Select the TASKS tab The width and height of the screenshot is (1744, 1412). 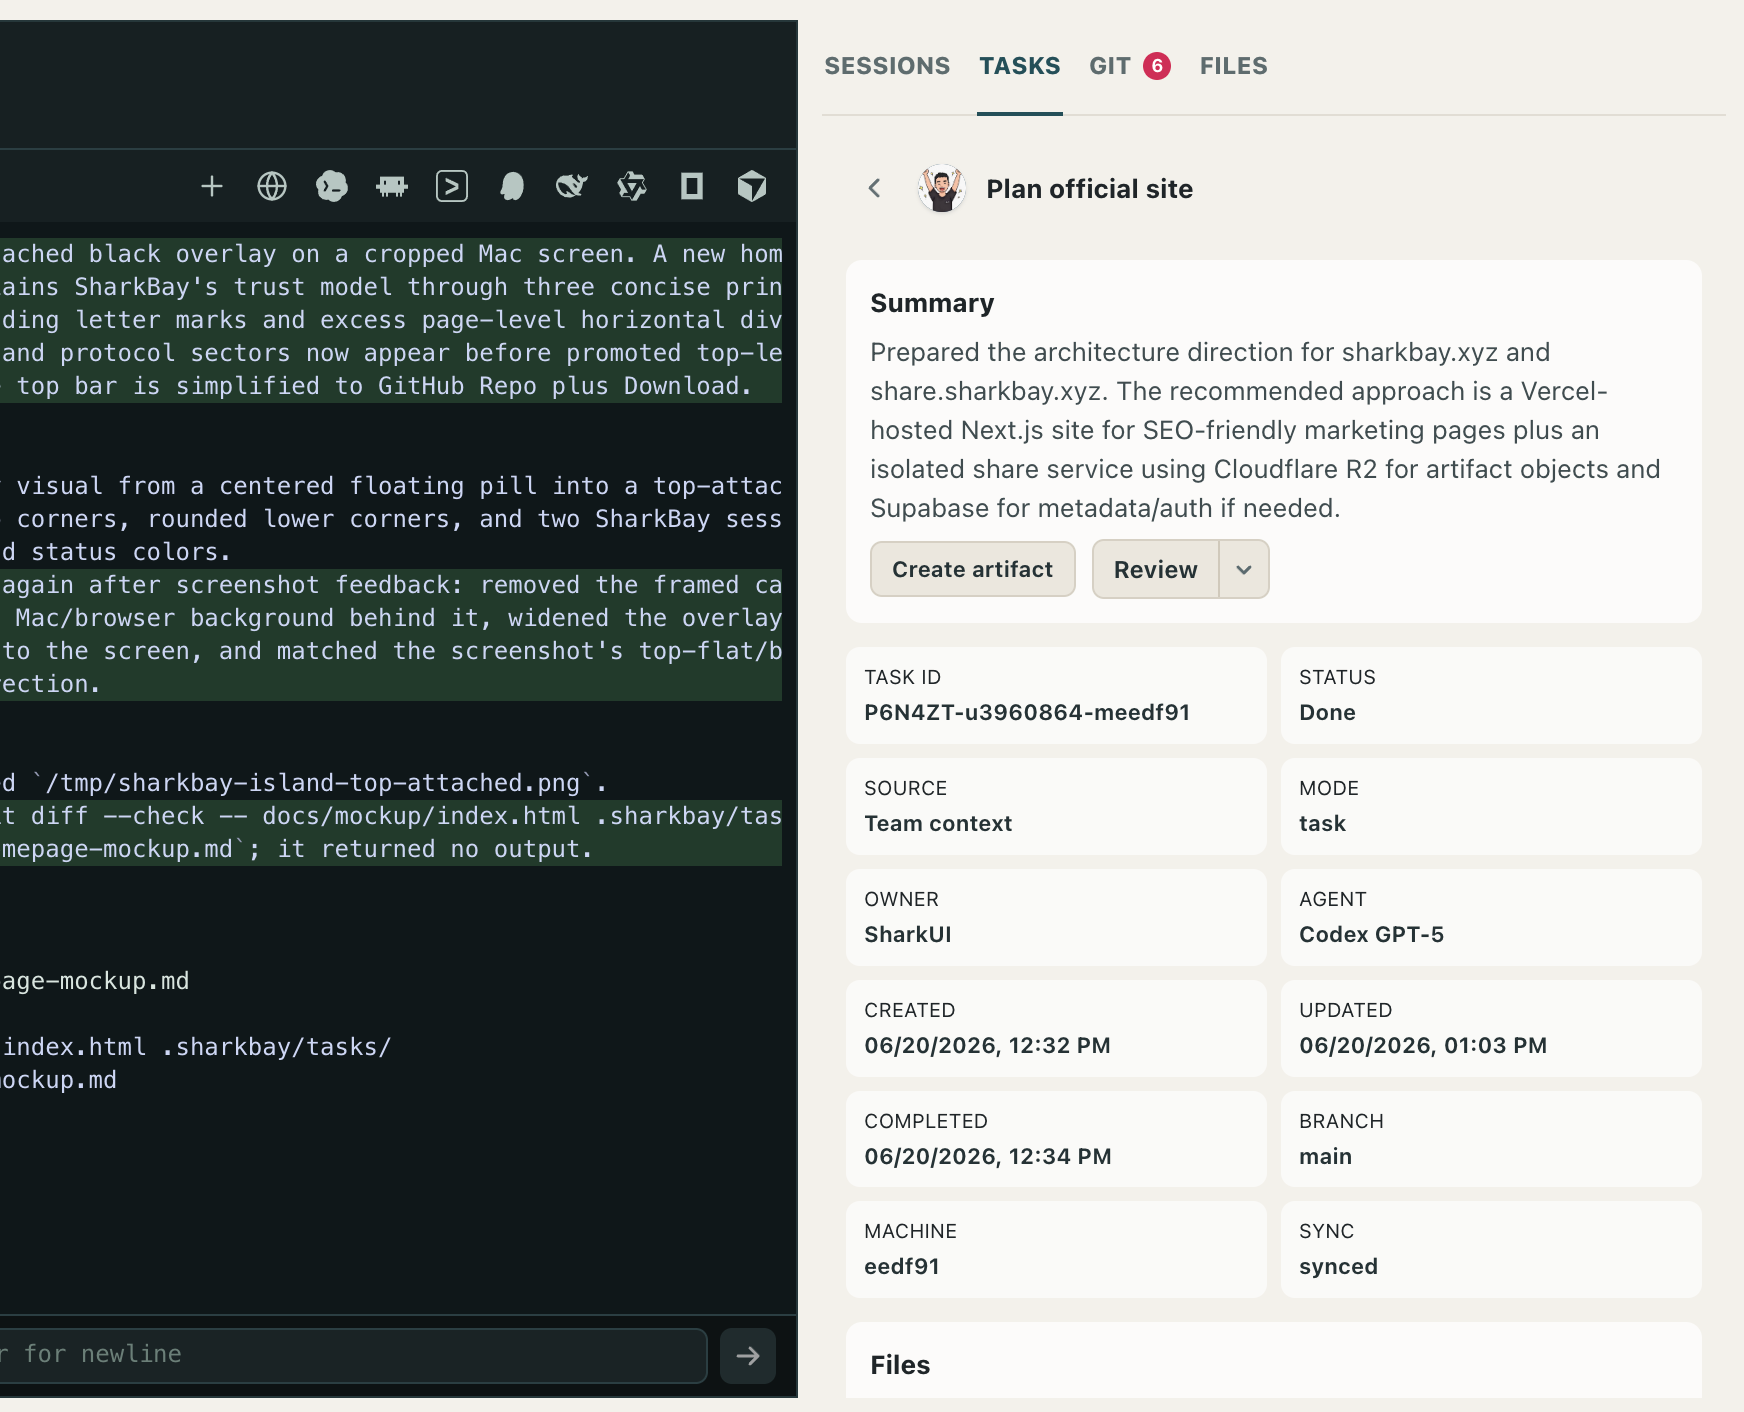point(1020,66)
